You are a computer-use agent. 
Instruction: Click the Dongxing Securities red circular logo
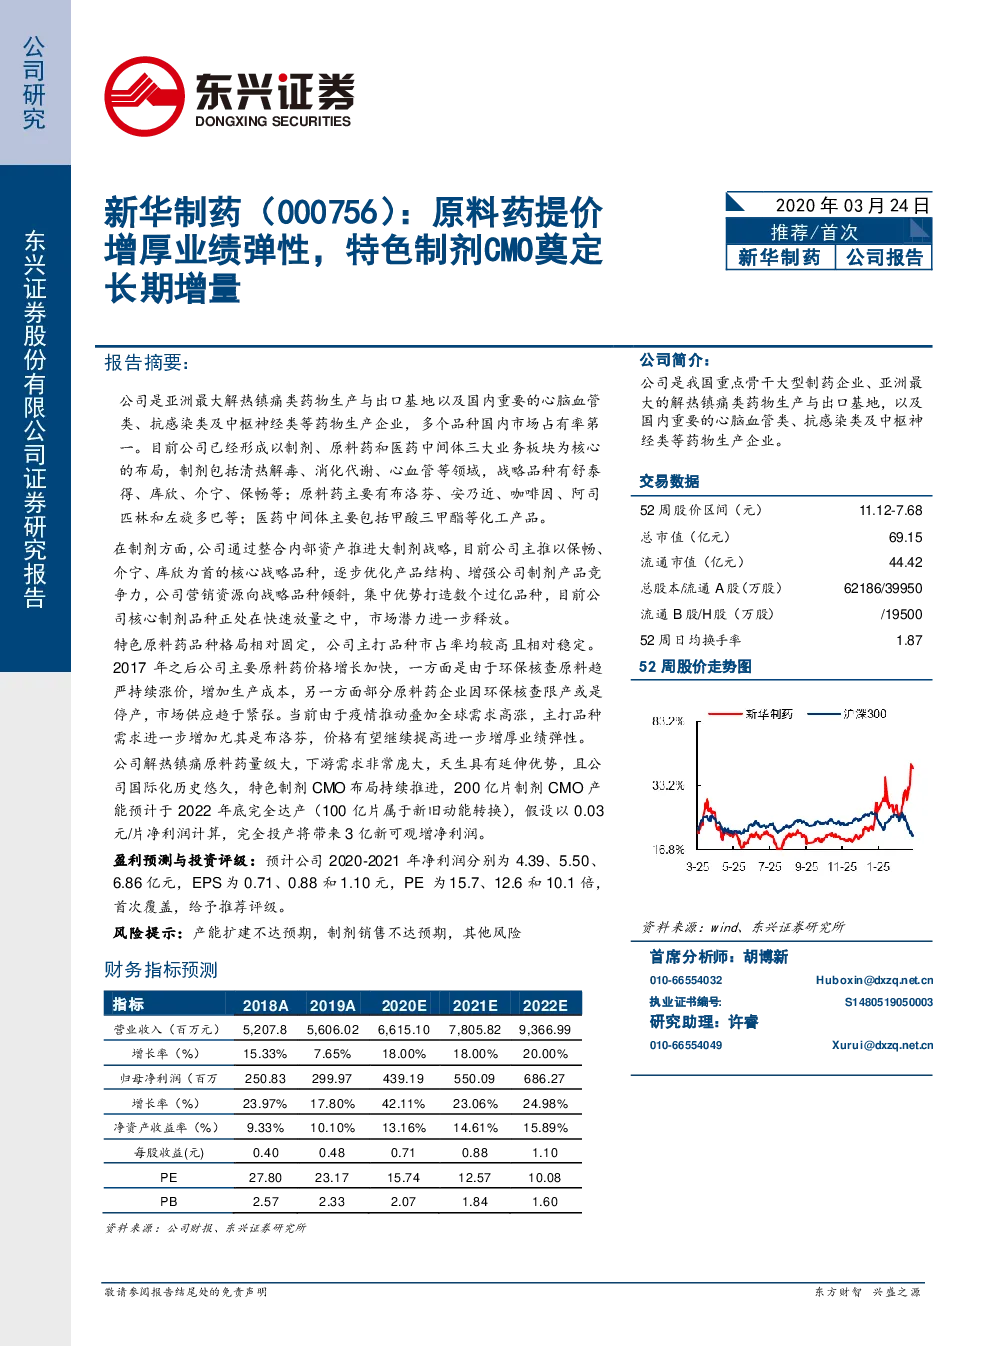tap(144, 97)
